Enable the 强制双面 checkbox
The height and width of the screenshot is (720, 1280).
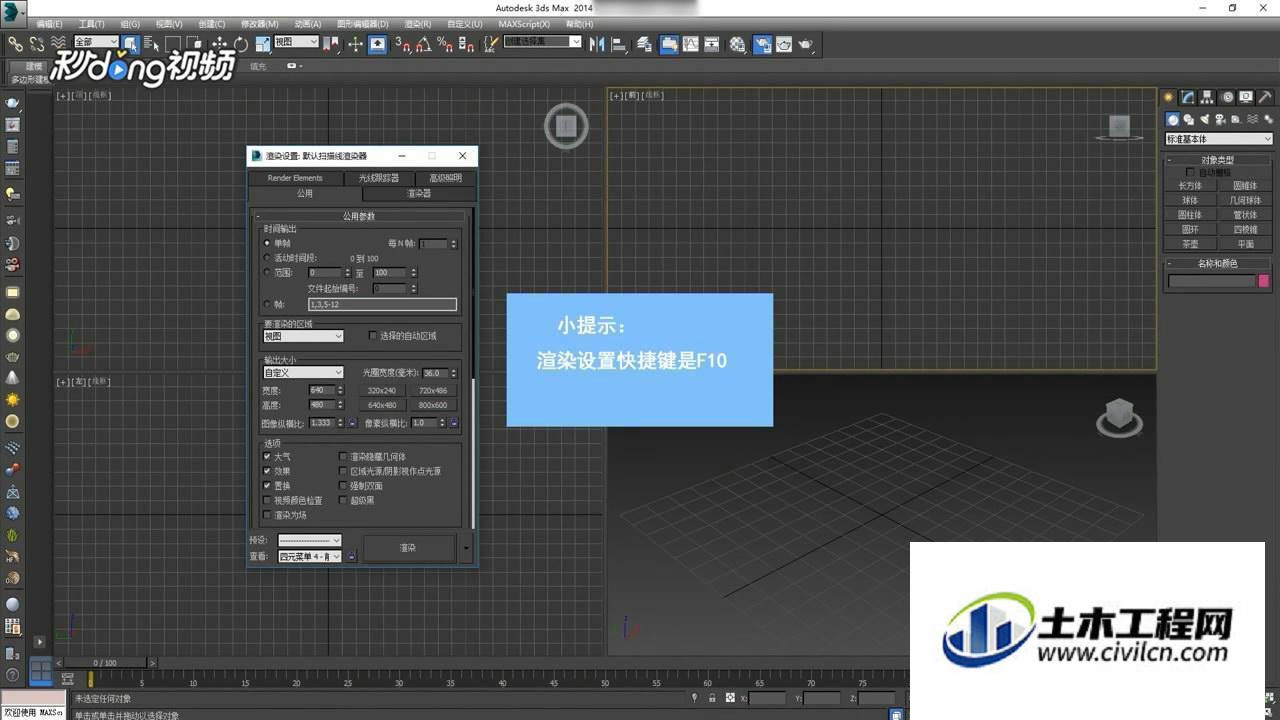[x=343, y=485]
